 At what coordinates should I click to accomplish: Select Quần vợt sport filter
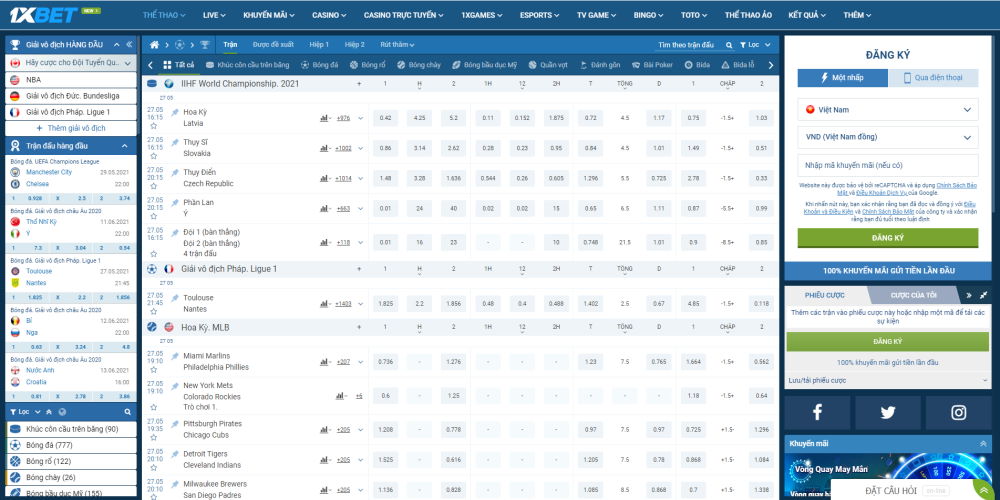[x=549, y=65]
